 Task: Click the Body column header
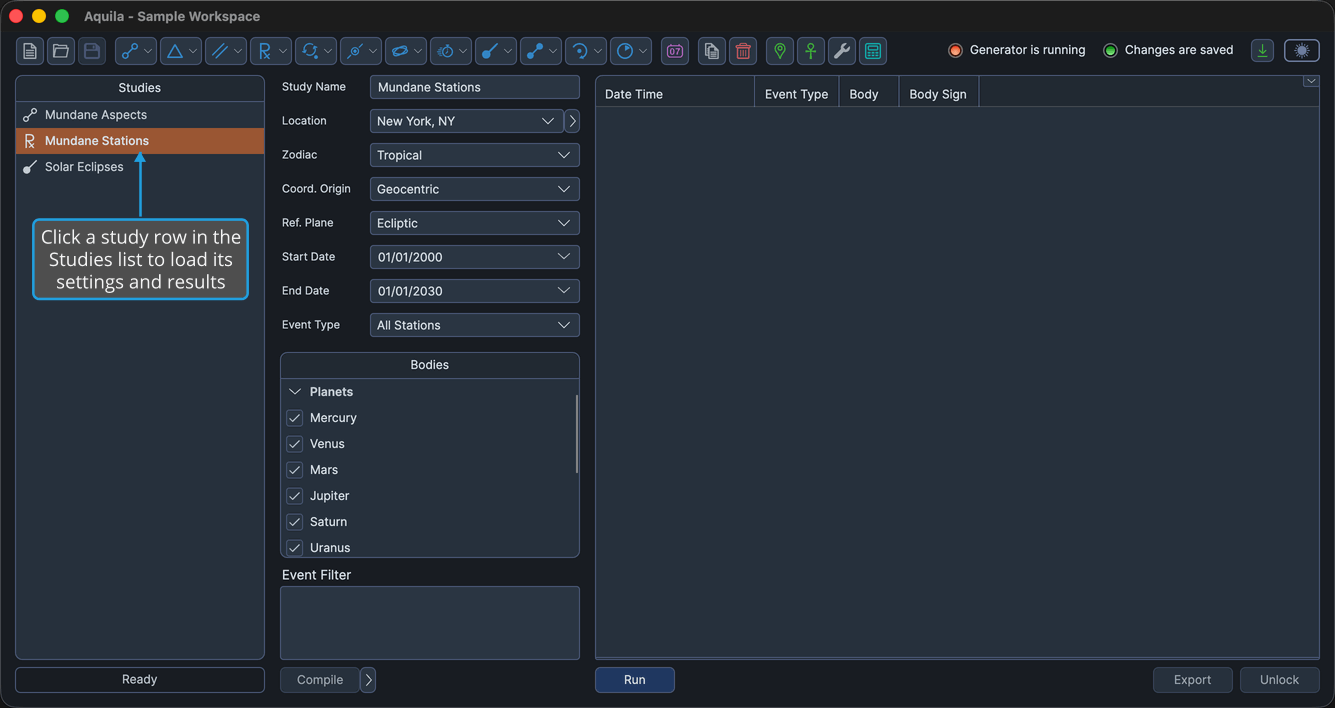(x=868, y=94)
